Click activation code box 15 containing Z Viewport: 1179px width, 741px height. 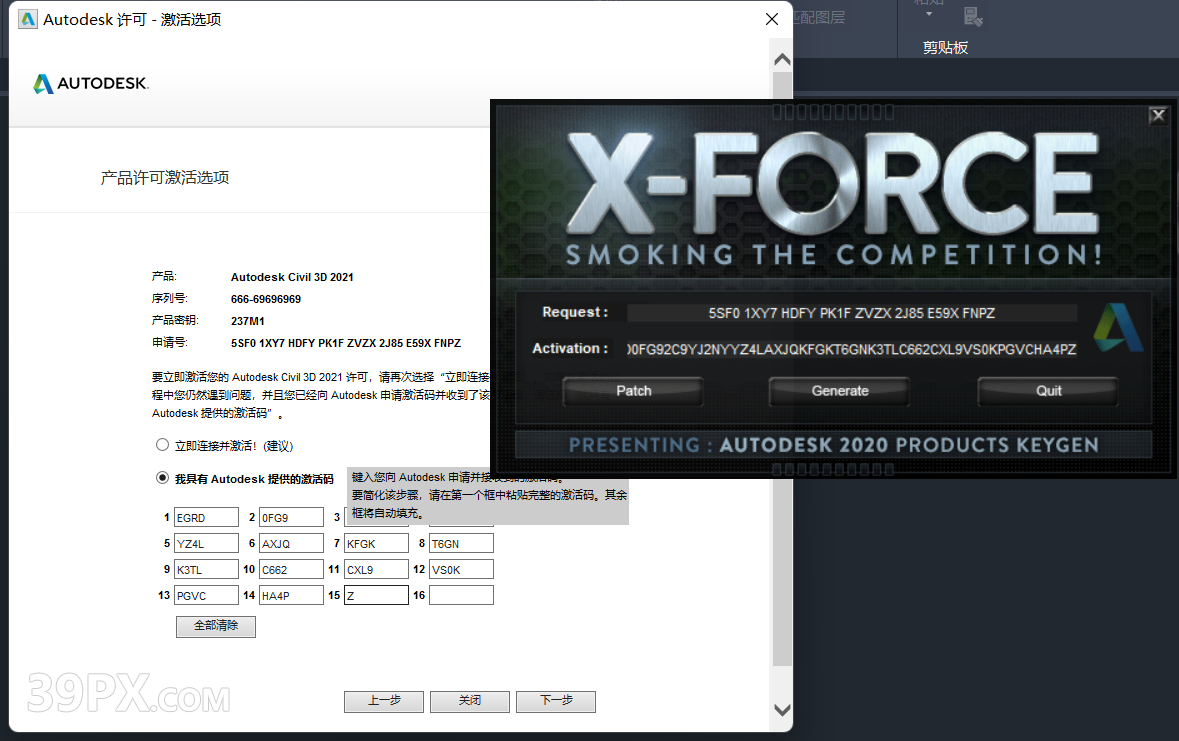(376, 595)
